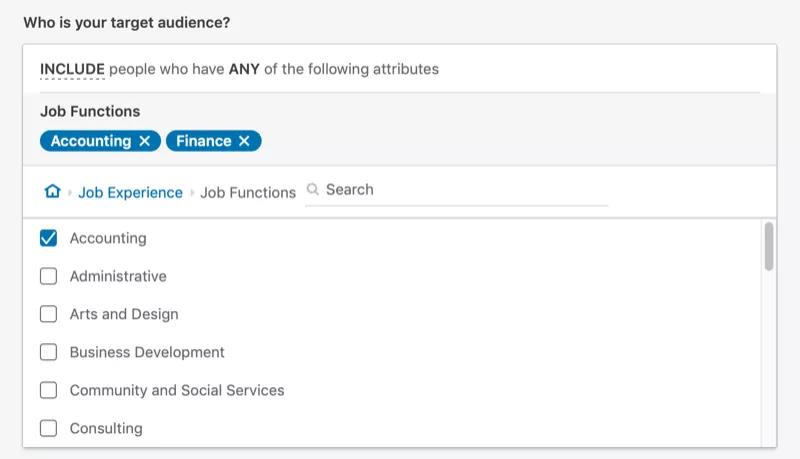Click the Business Development list label
The width and height of the screenshot is (800, 459).
[x=147, y=352]
